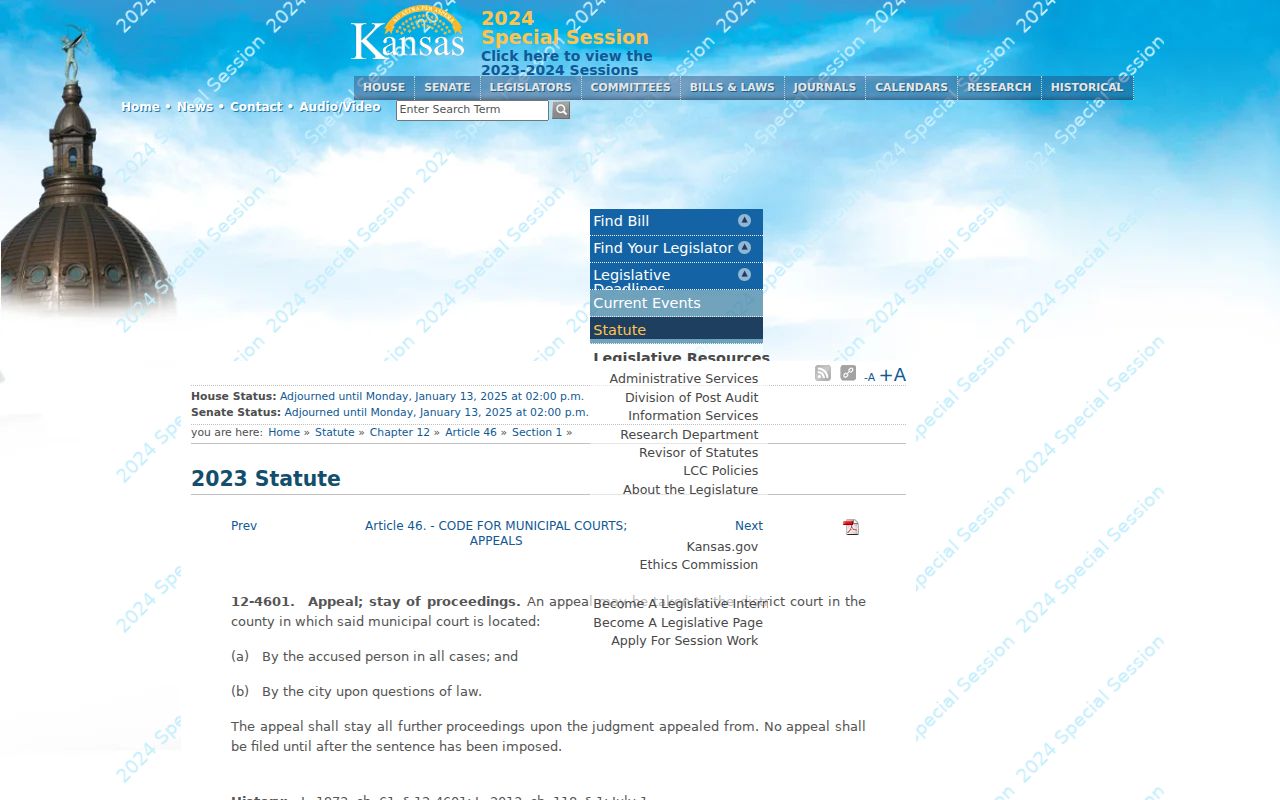The height and width of the screenshot is (800, 1280).
Task: Open the RESEARCH menu
Action: point(999,87)
